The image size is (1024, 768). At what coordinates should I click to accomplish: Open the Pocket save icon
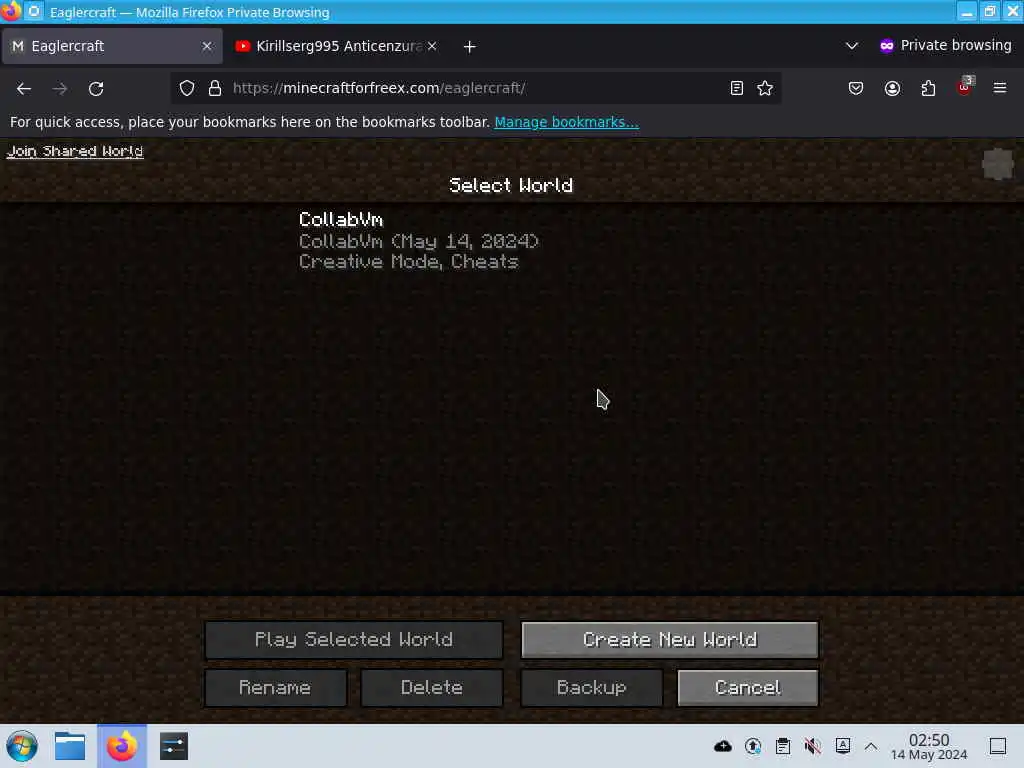tap(856, 88)
